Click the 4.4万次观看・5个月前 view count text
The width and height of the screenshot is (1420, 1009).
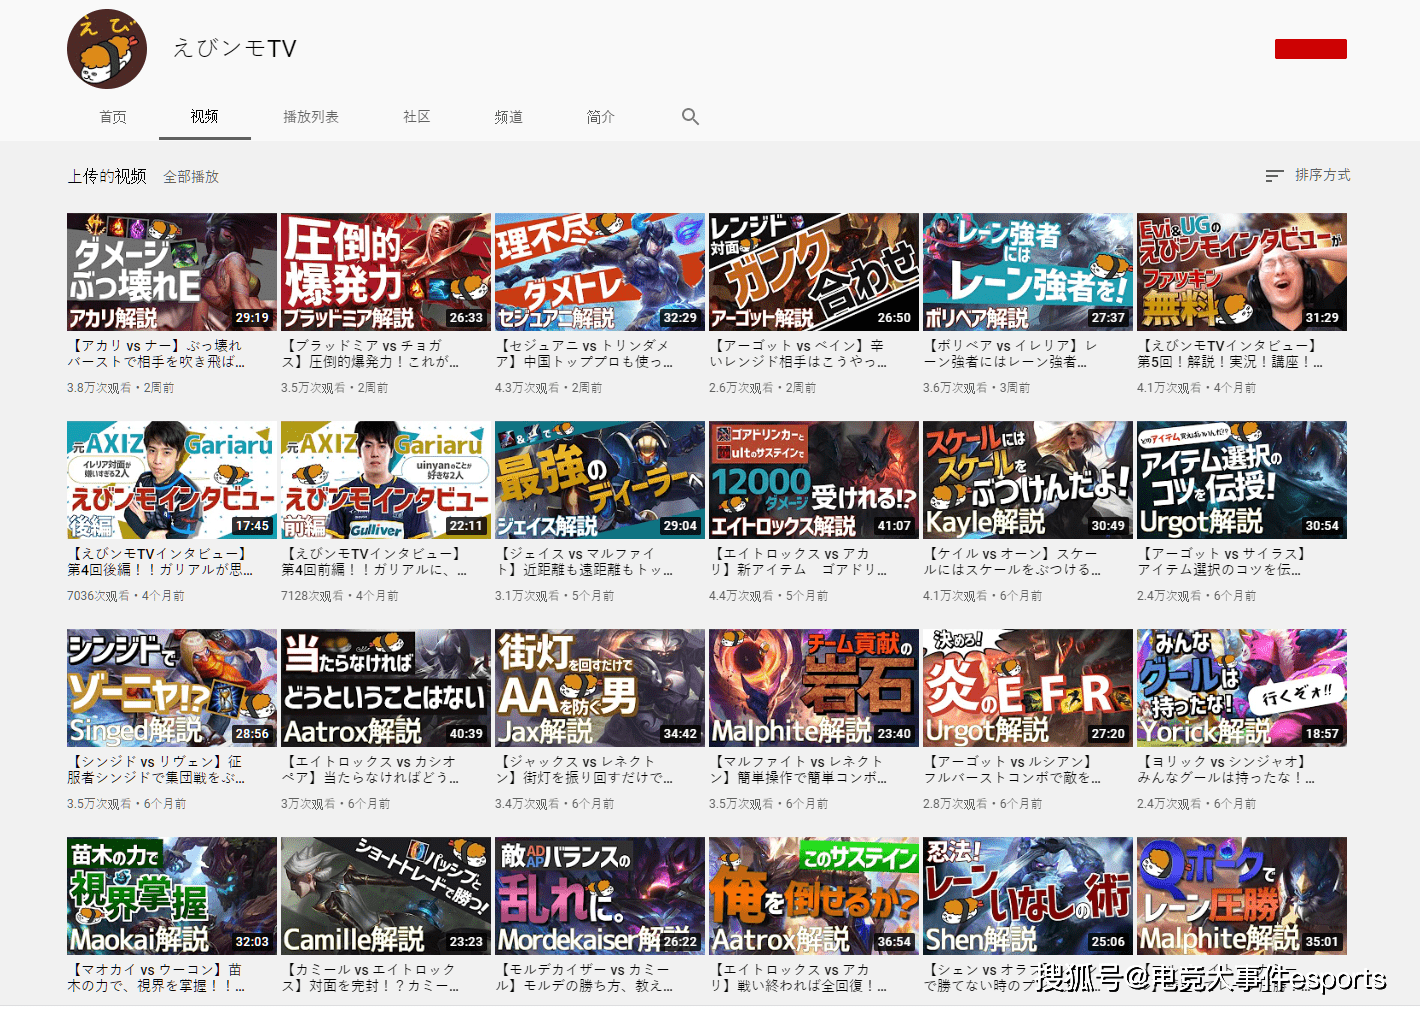tap(769, 596)
